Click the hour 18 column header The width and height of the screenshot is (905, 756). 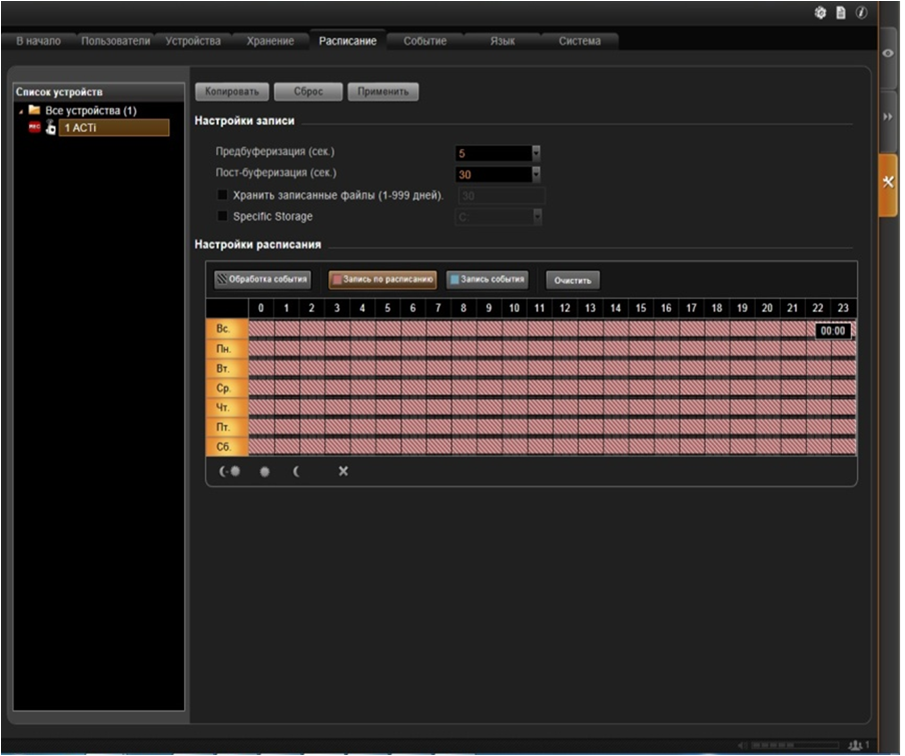[x=716, y=308]
